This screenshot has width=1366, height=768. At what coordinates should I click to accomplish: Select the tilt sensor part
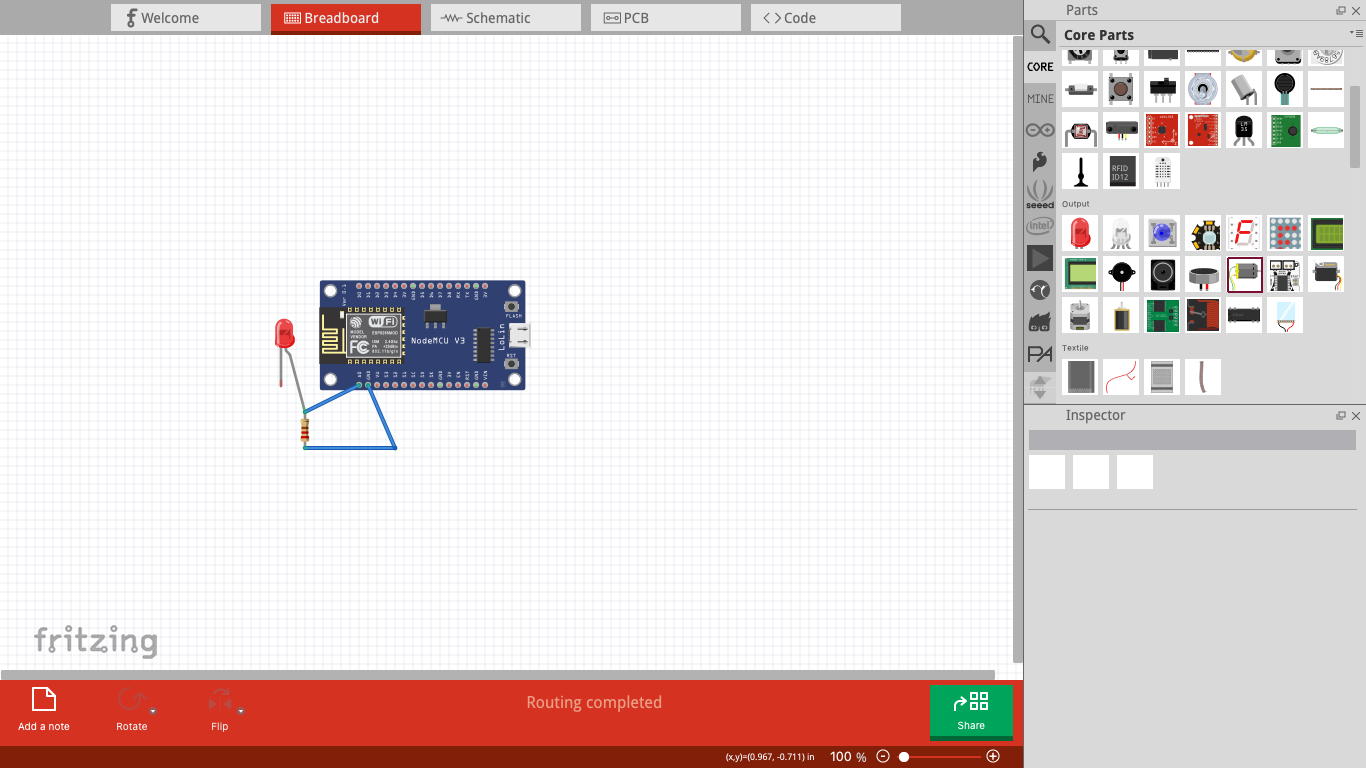point(1244,89)
